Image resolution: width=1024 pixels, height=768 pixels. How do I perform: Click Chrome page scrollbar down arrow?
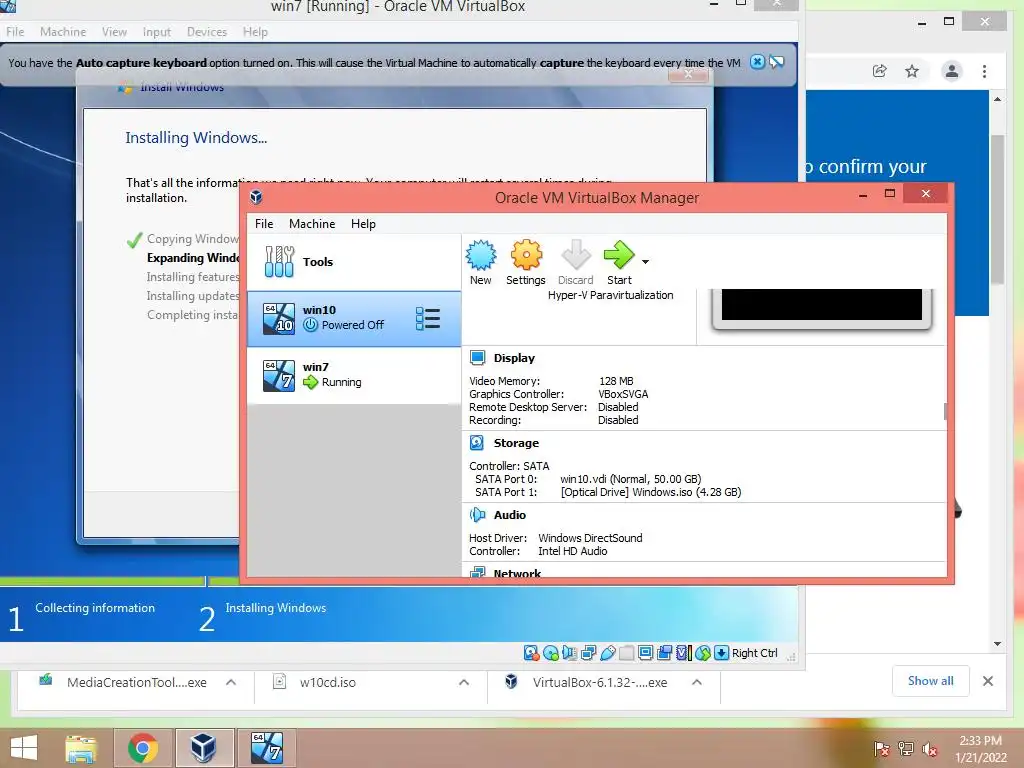[997, 644]
